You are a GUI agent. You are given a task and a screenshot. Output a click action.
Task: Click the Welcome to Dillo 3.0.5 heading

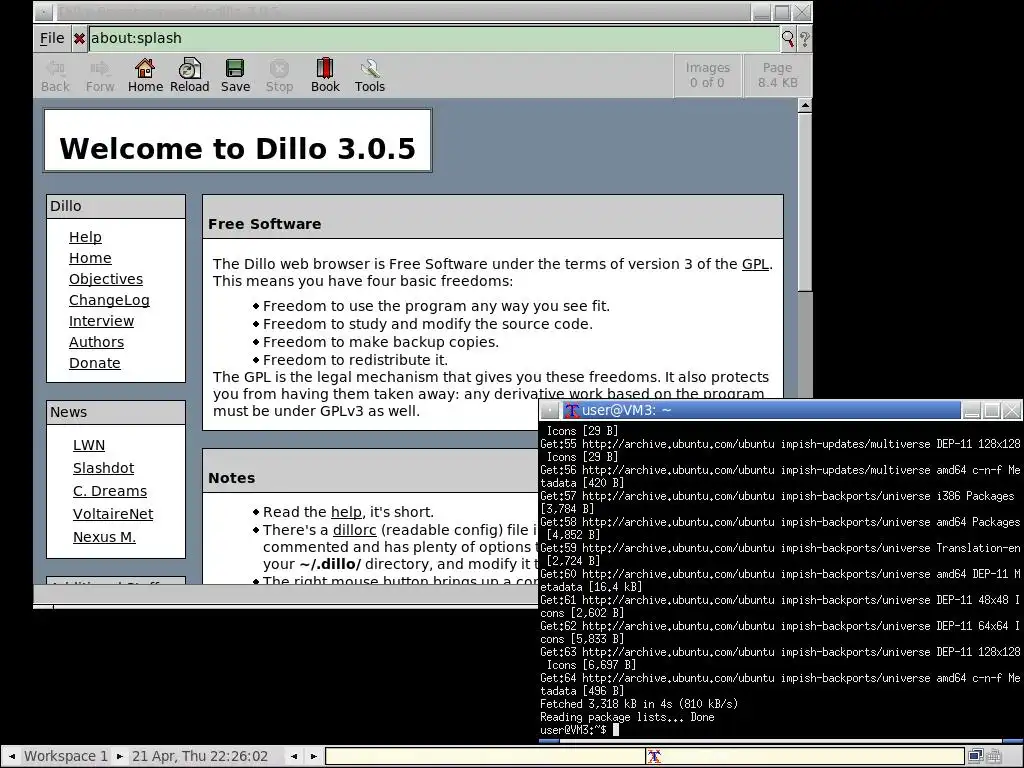click(x=238, y=148)
